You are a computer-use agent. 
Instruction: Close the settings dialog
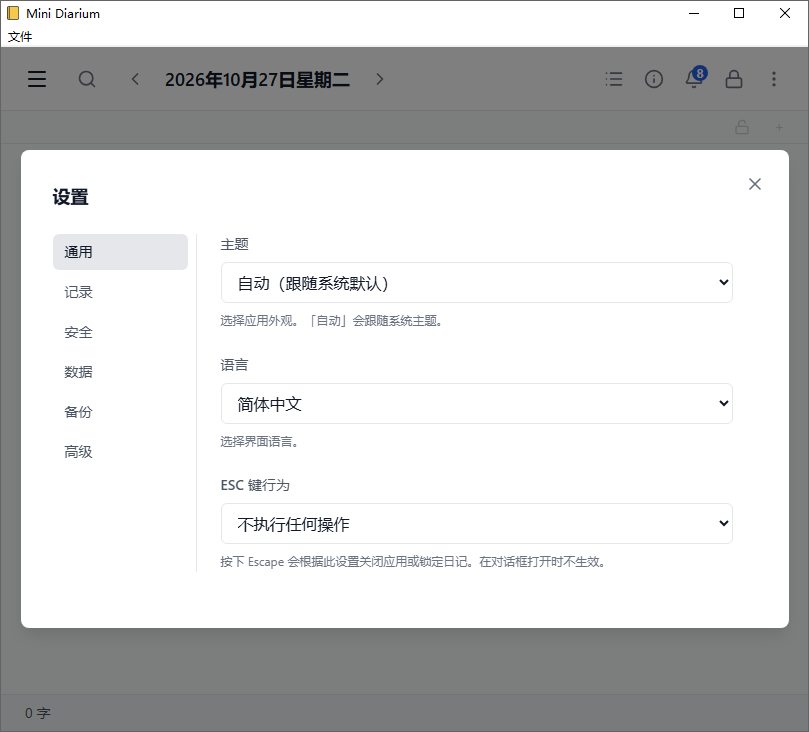tap(755, 184)
